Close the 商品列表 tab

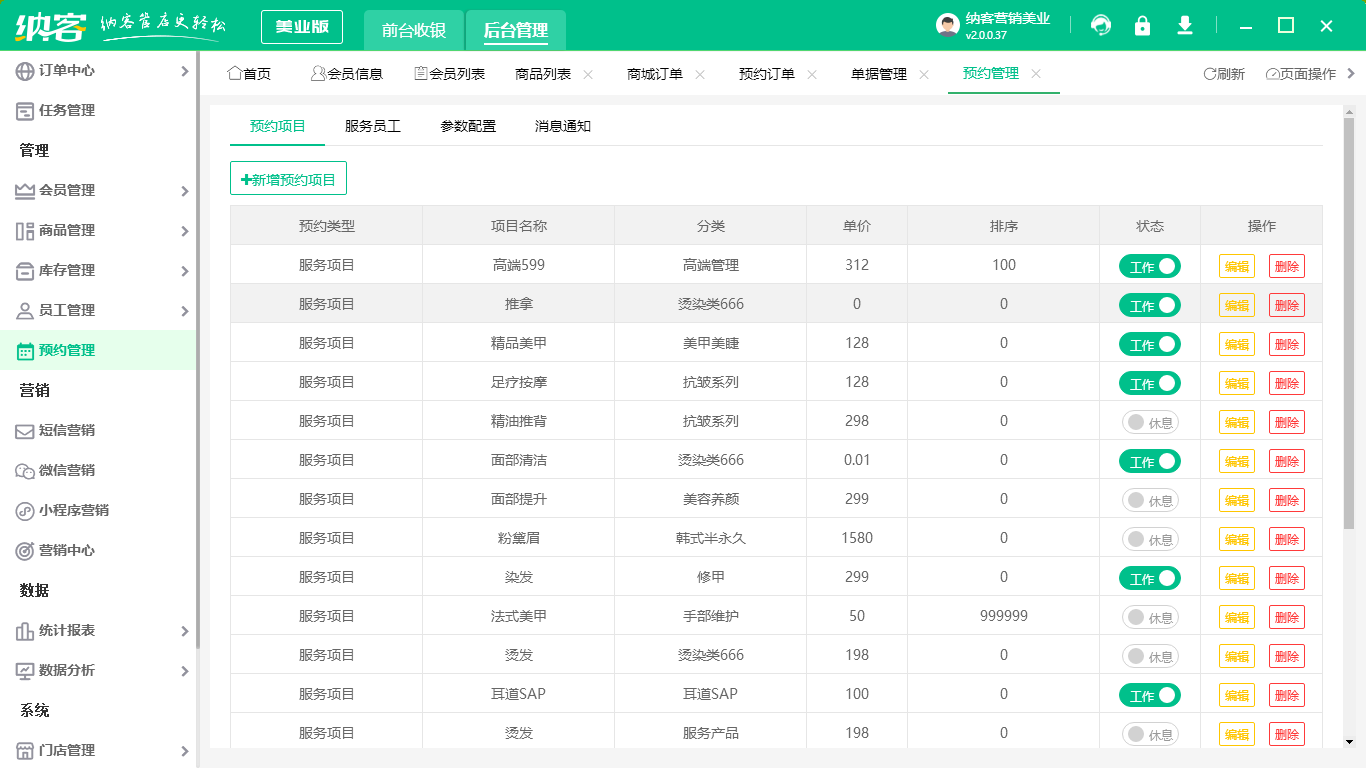coord(588,74)
